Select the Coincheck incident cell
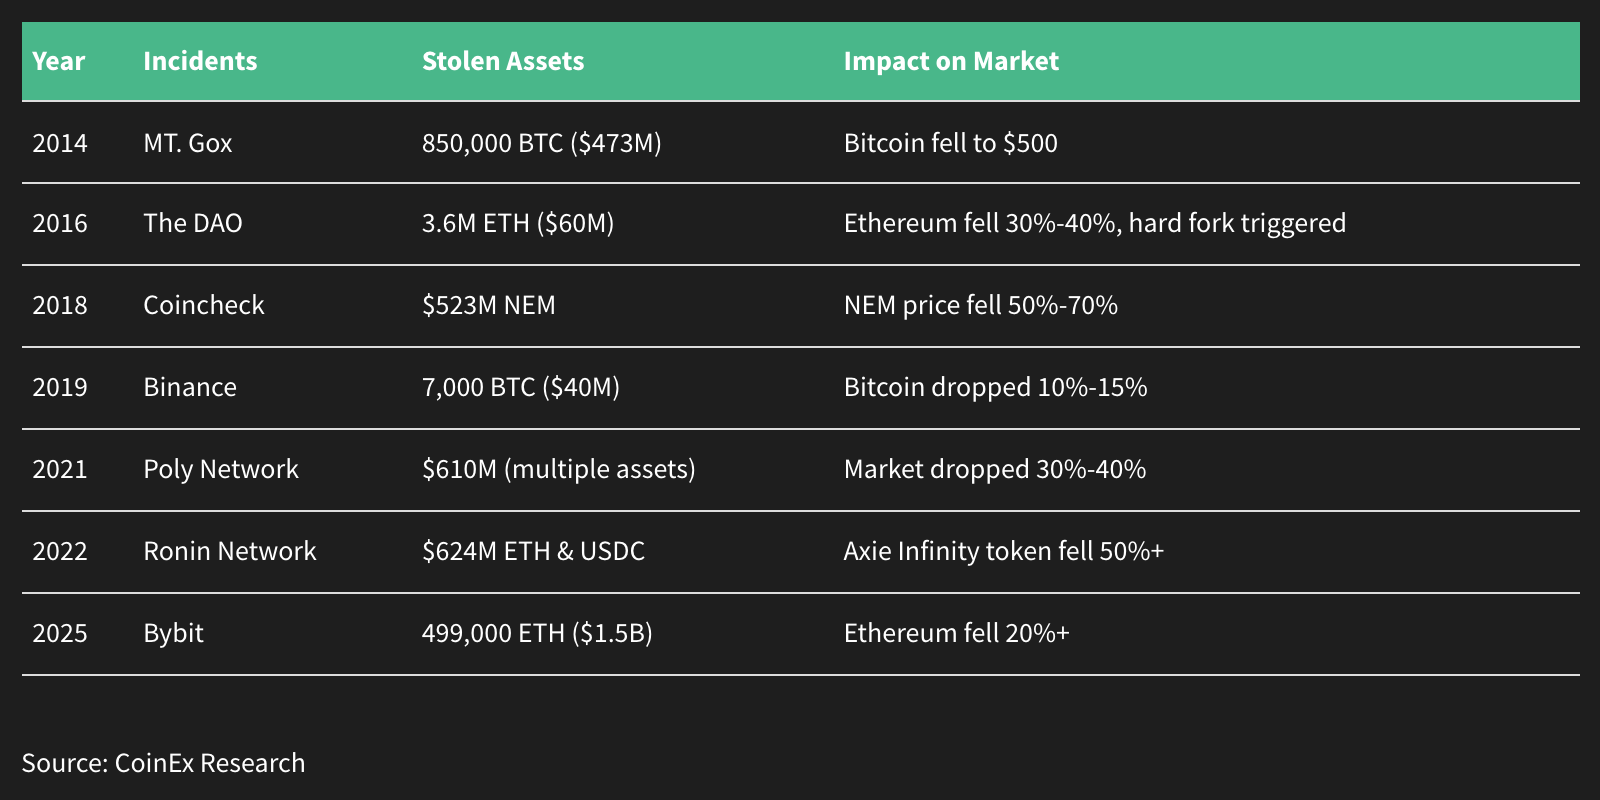 204,305
